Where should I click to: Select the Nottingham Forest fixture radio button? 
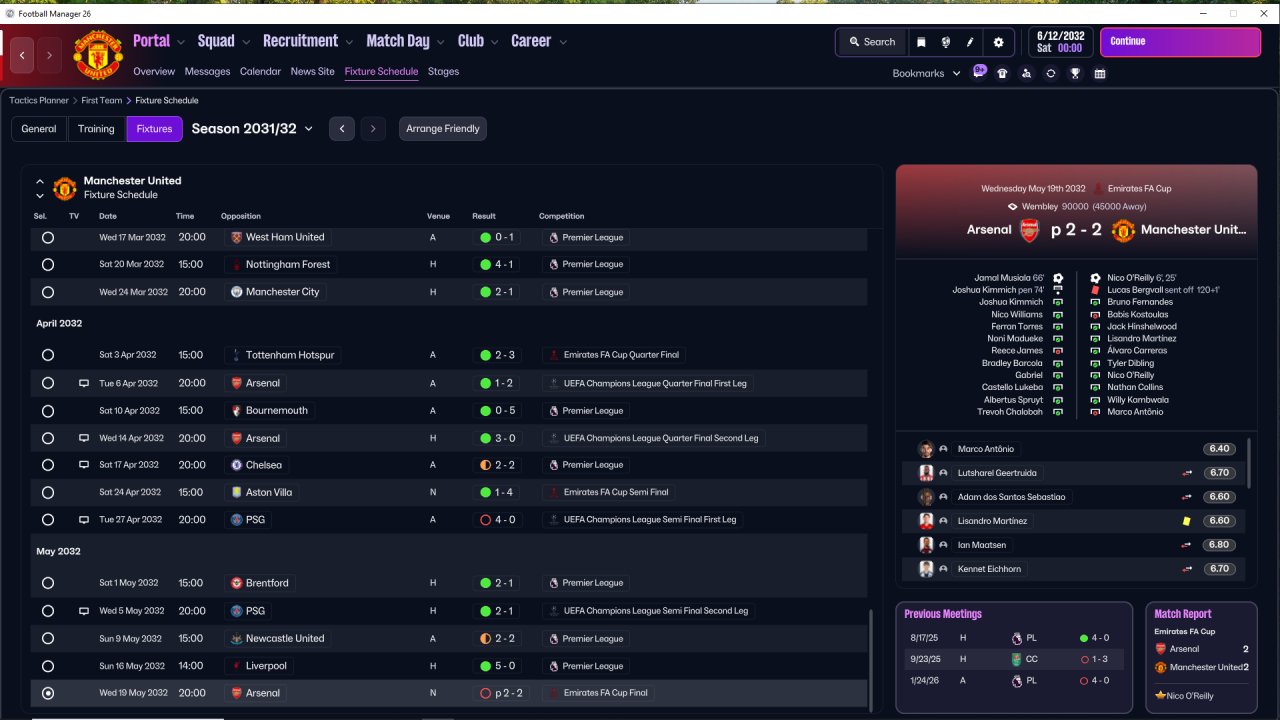click(x=48, y=264)
